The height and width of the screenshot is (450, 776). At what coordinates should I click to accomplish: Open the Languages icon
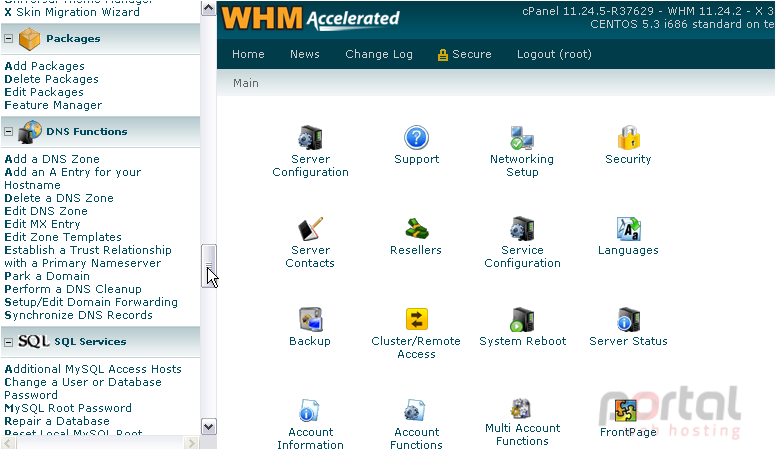tap(629, 229)
